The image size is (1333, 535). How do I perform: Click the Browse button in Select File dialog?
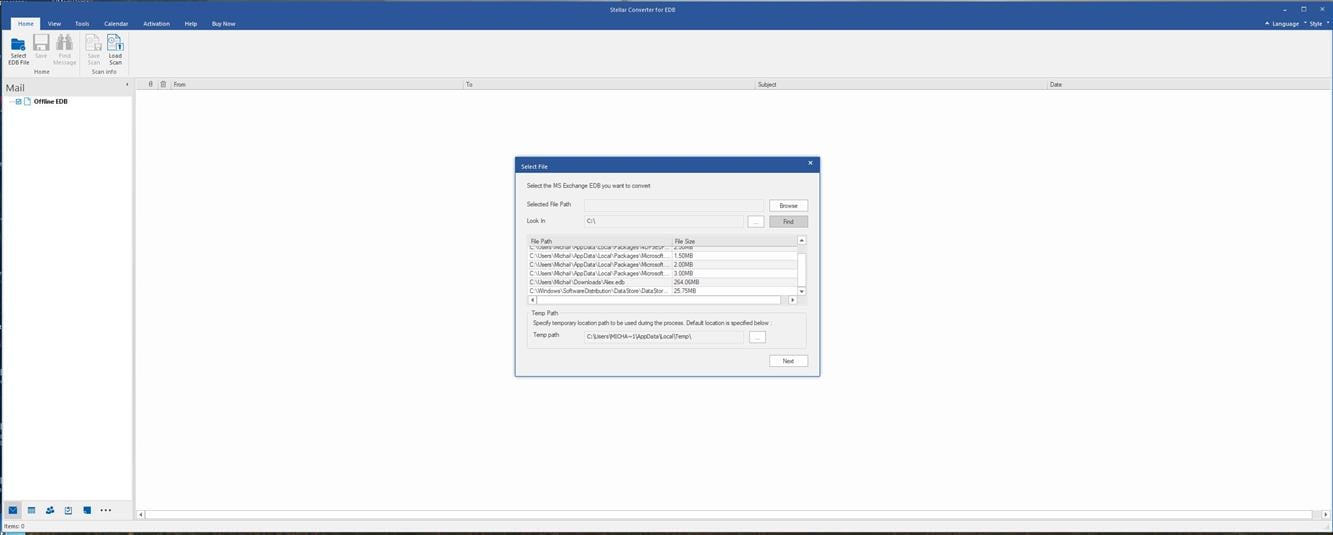(x=788, y=205)
